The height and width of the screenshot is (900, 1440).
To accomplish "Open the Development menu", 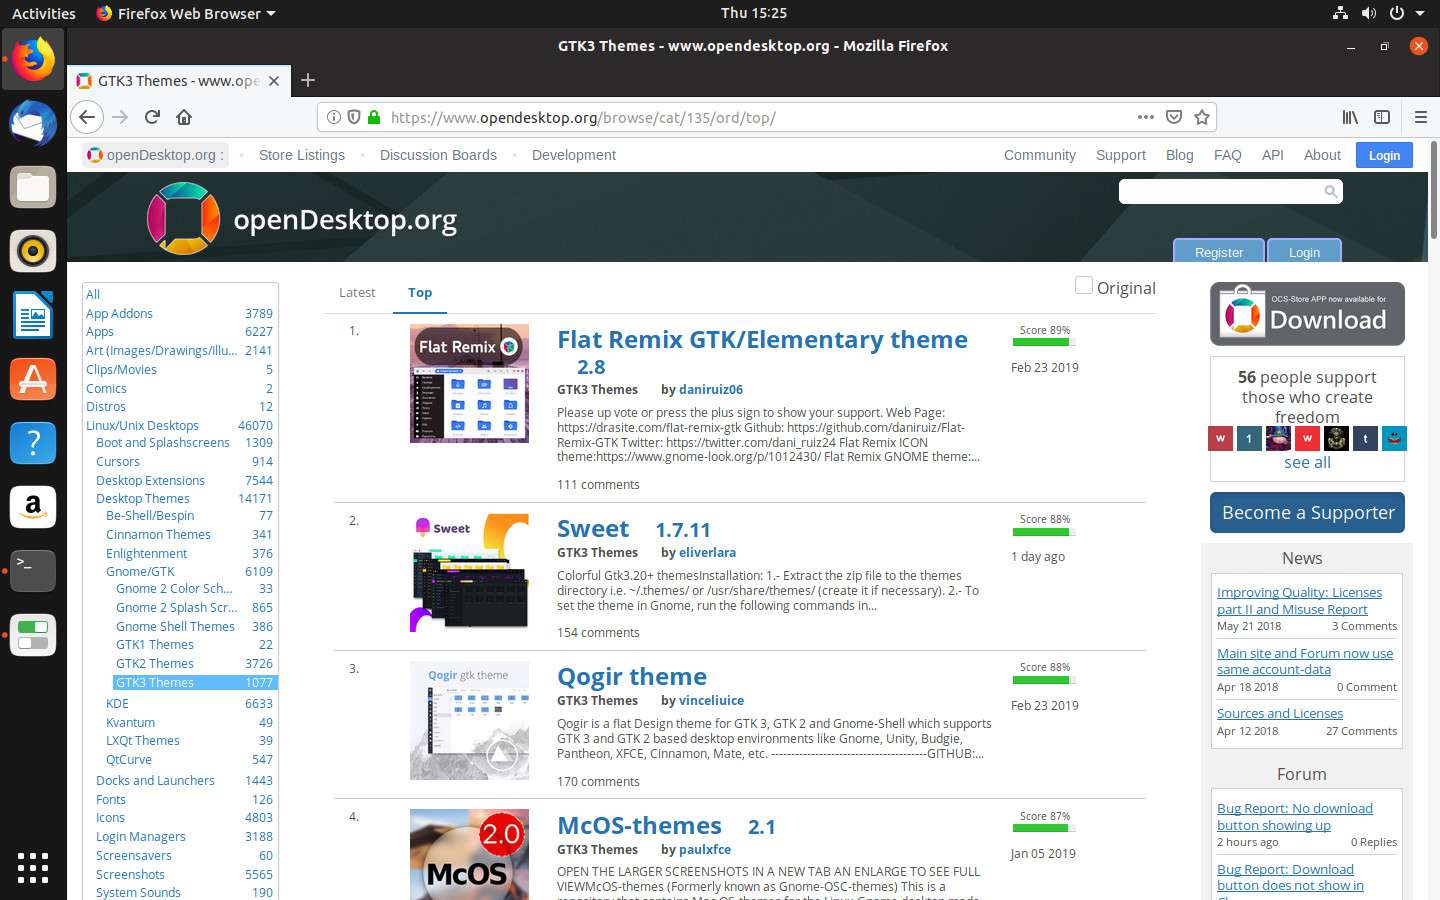I will click(x=574, y=155).
